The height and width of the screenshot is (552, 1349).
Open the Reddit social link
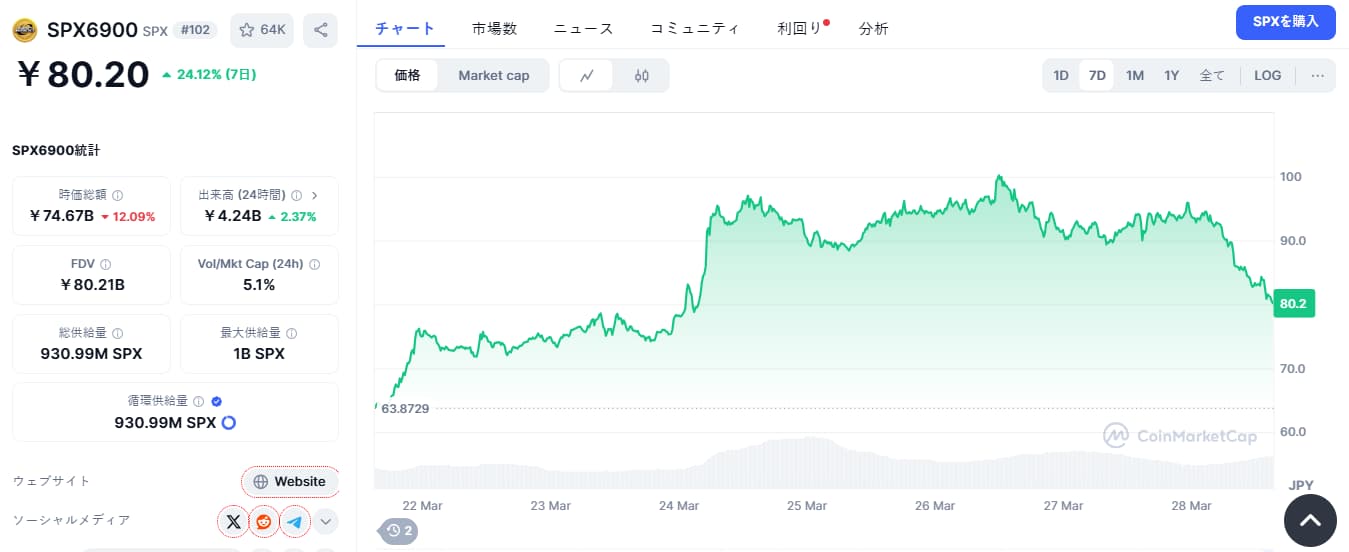[264, 521]
